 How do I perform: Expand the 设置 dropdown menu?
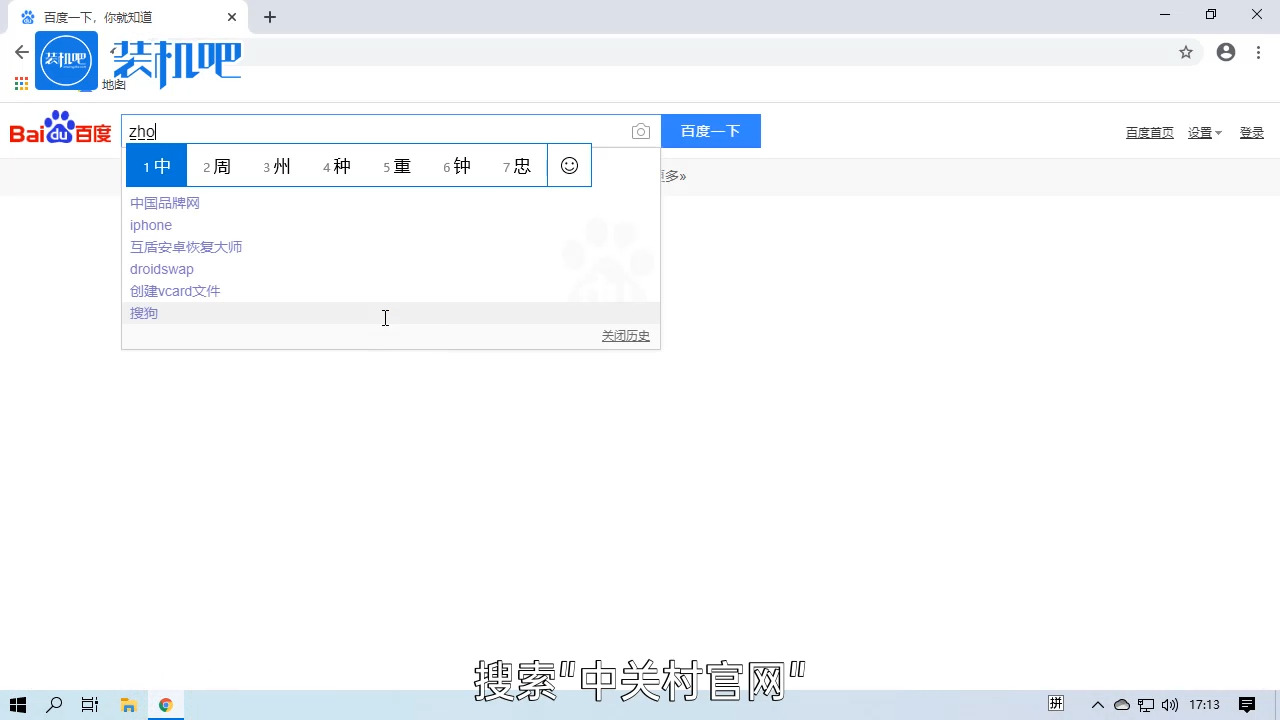[x=1204, y=133]
